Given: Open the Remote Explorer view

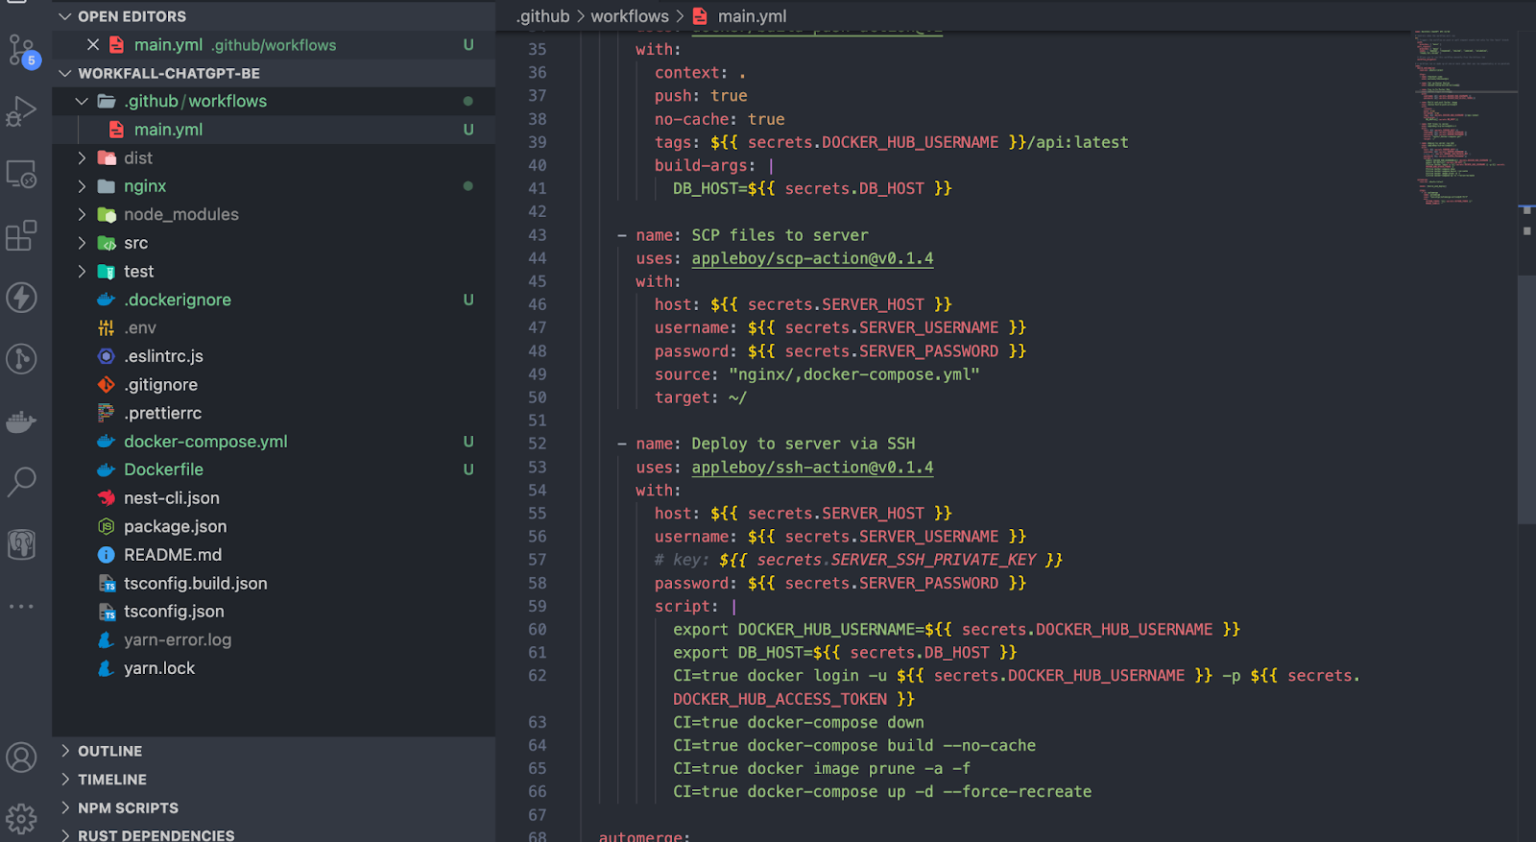Looking at the screenshot, I should point(21,174).
